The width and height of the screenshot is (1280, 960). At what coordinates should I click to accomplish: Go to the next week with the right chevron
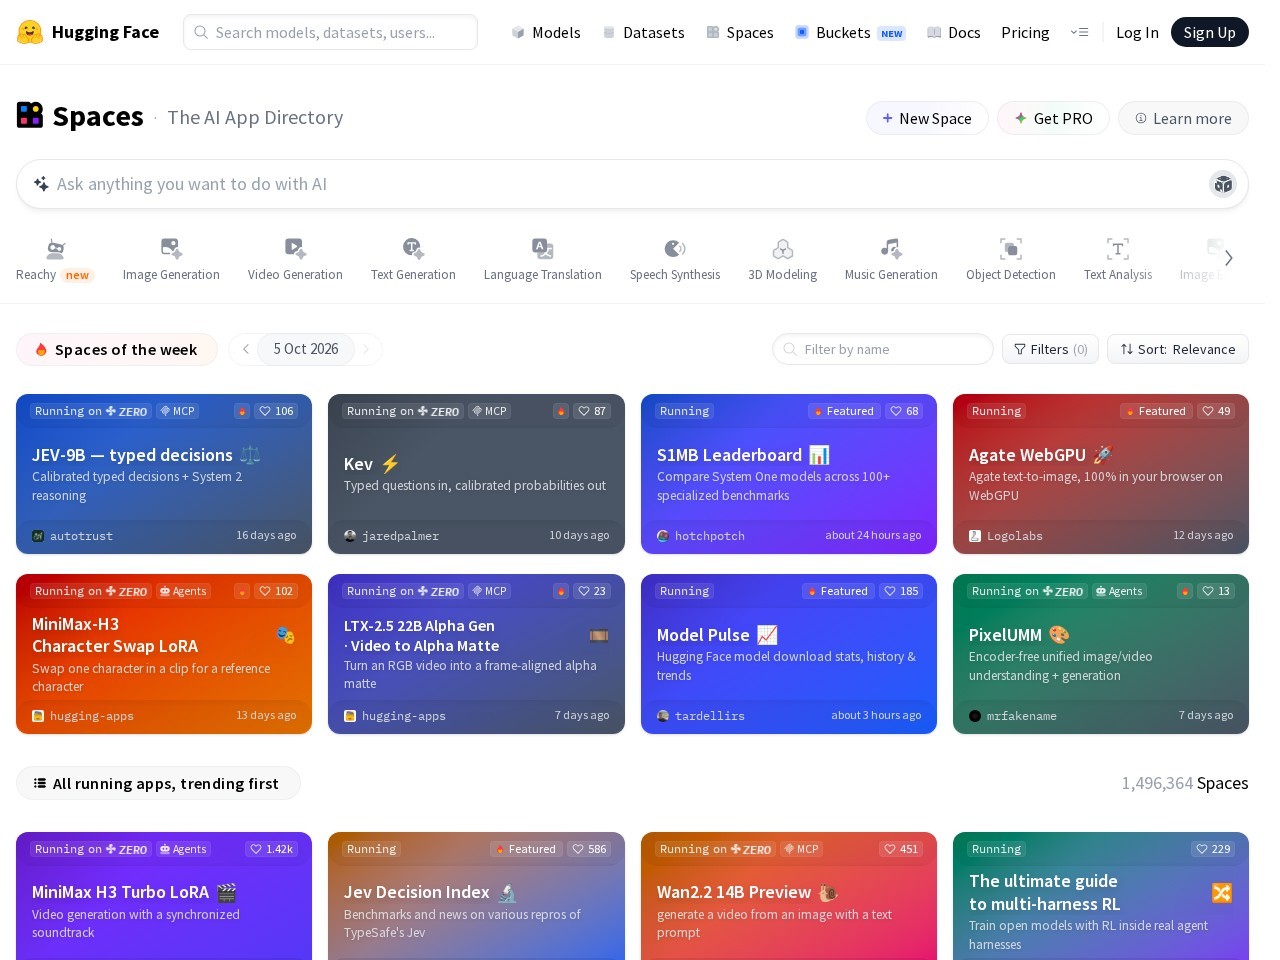click(x=366, y=349)
